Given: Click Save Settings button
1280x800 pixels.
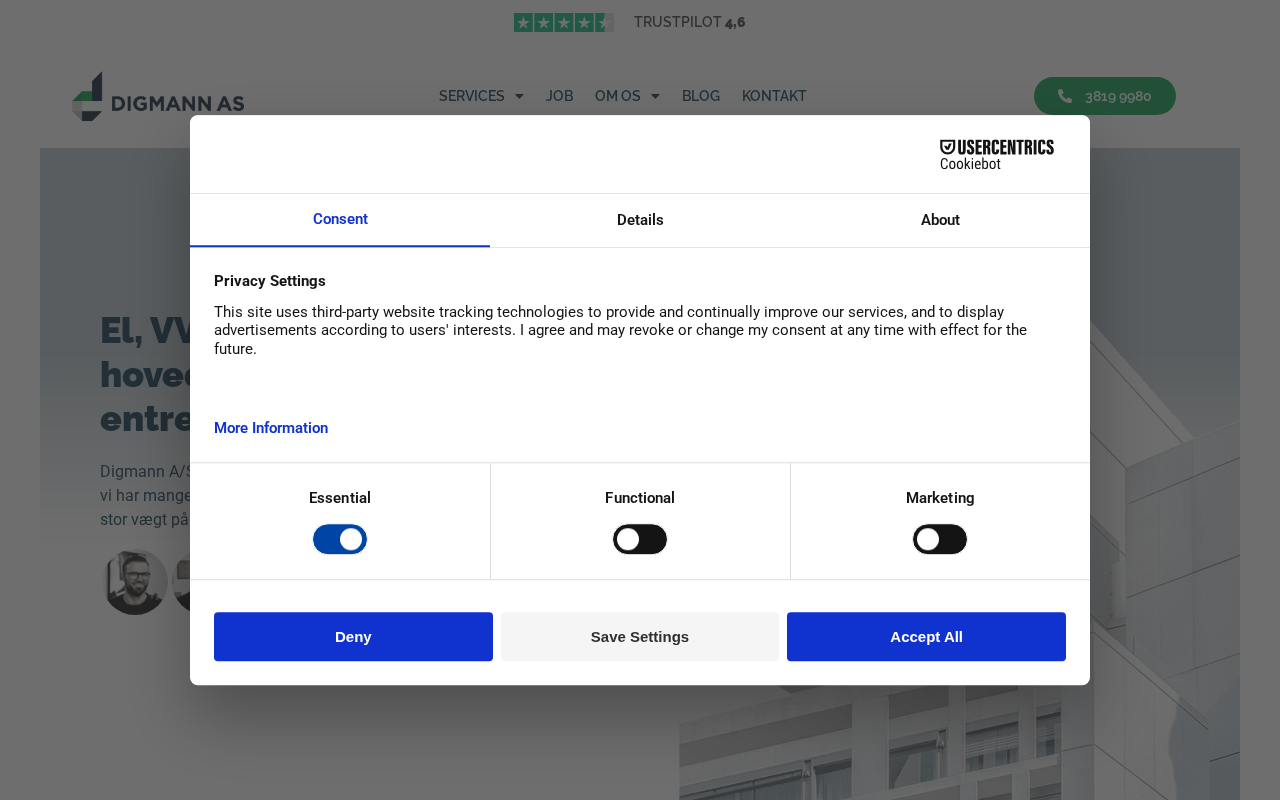Looking at the screenshot, I should 640,637.
